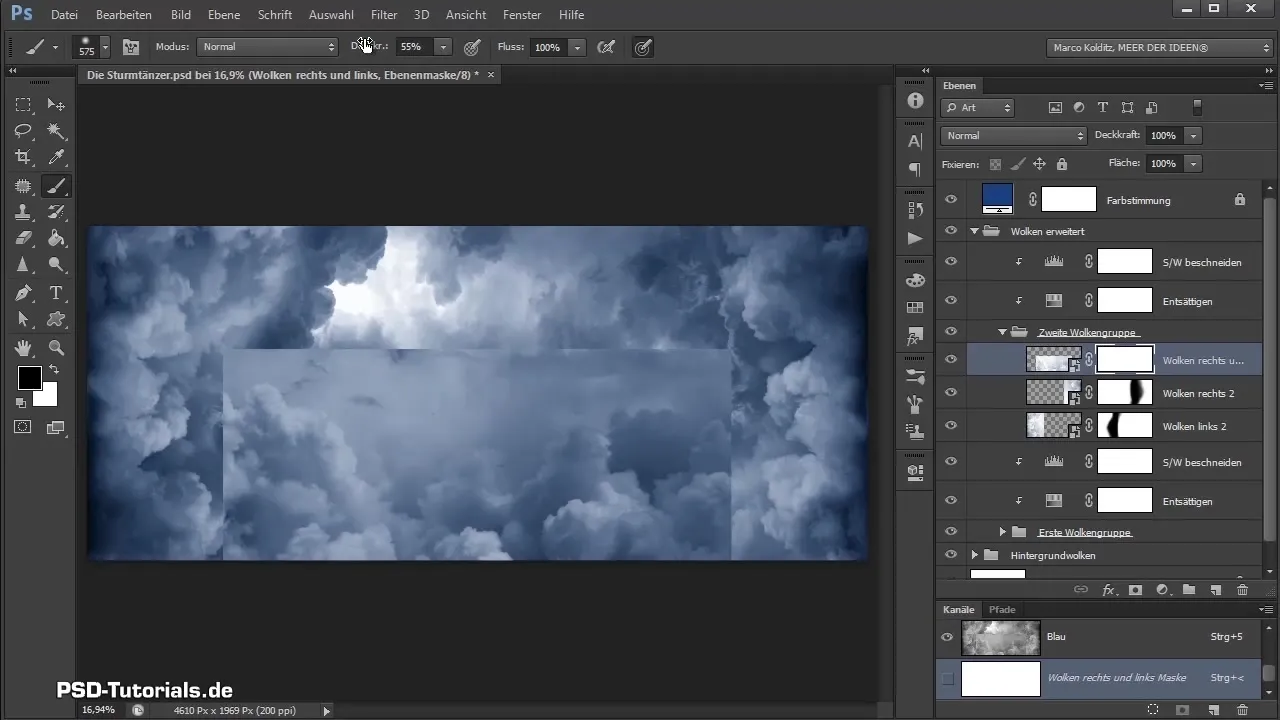Screen dimensions: 1280x720
Task: Open the brush preset picker arrow
Action: click(105, 47)
